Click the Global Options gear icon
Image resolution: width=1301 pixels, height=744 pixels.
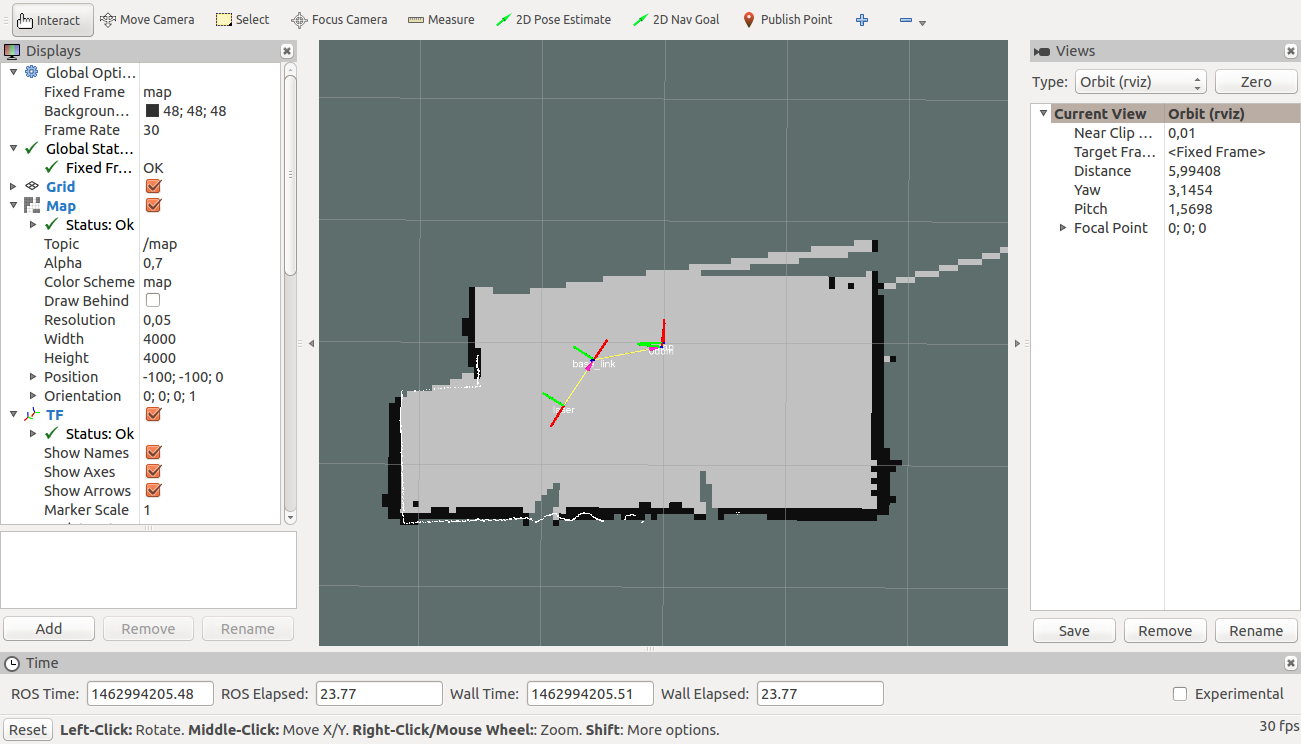pyautogui.click(x=32, y=72)
